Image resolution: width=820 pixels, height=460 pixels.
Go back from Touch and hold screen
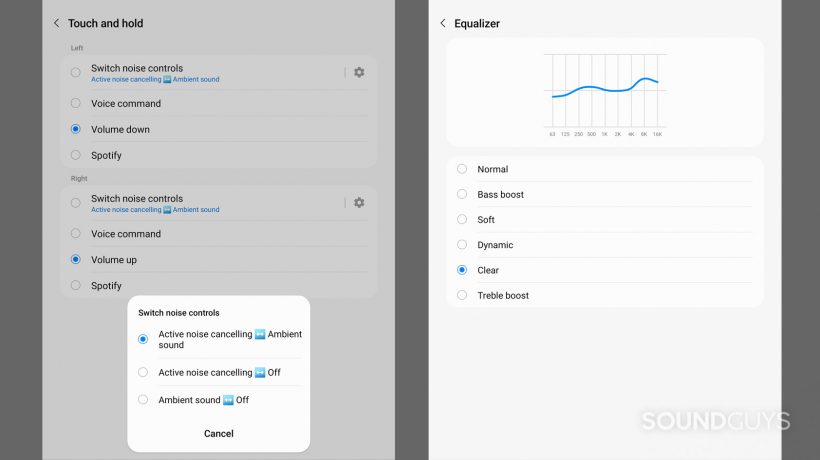click(57, 23)
